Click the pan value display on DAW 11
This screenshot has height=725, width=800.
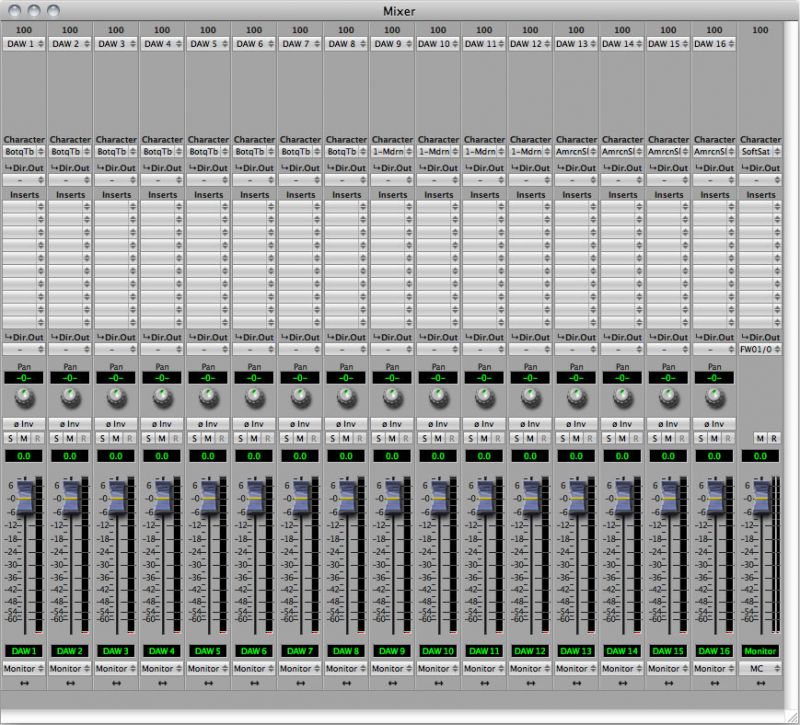point(484,378)
